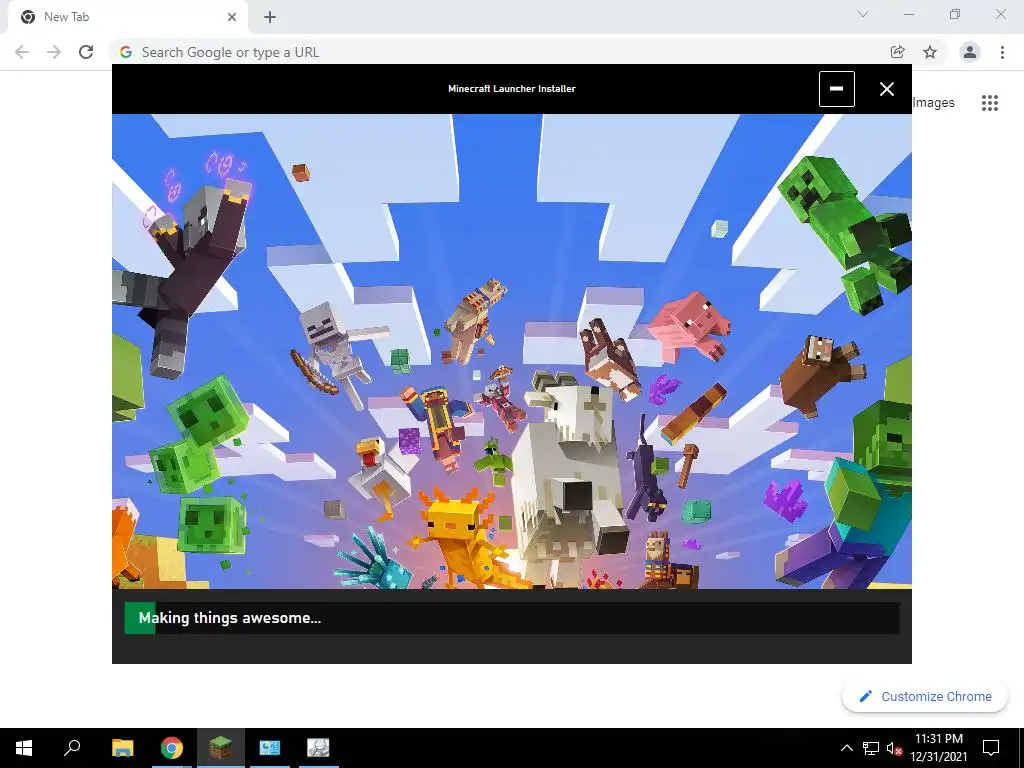1024x768 pixels.
Task: Reload the current page
Action: [x=86, y=52]
